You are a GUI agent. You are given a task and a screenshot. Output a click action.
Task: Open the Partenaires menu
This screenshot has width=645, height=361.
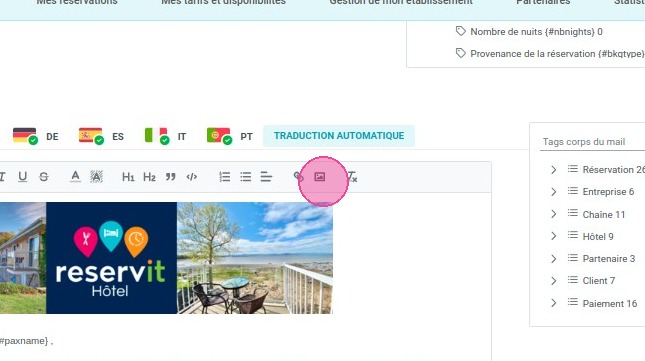[x=543, y=2]
